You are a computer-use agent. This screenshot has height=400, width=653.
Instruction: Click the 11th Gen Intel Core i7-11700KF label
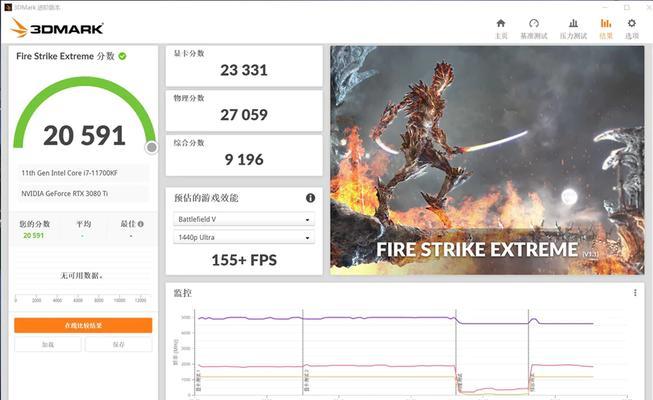tap(70, 173)
